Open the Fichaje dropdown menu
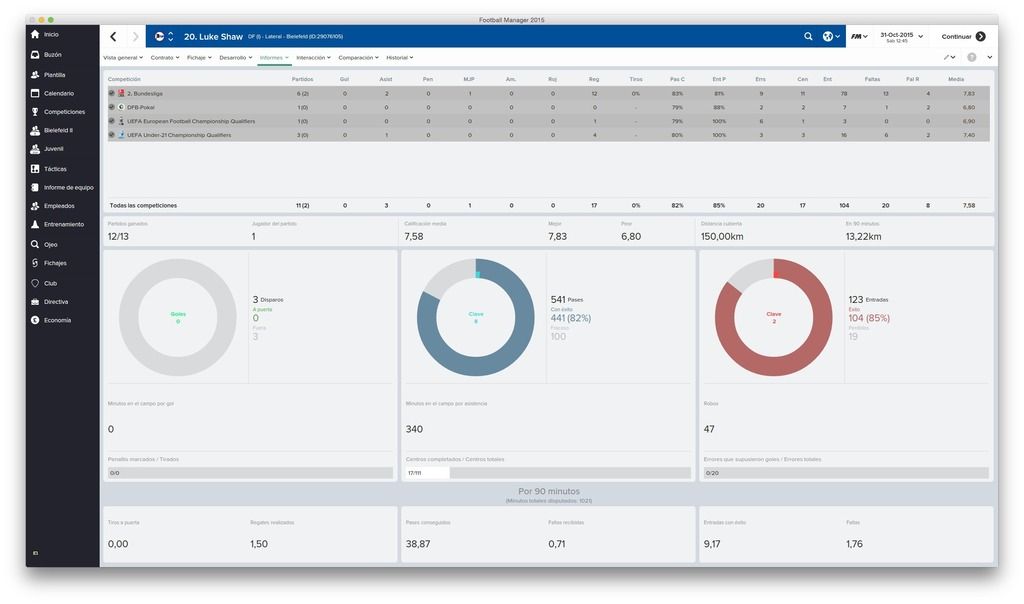The width and height of the screenshot is (1024, 604). (199, 57)
